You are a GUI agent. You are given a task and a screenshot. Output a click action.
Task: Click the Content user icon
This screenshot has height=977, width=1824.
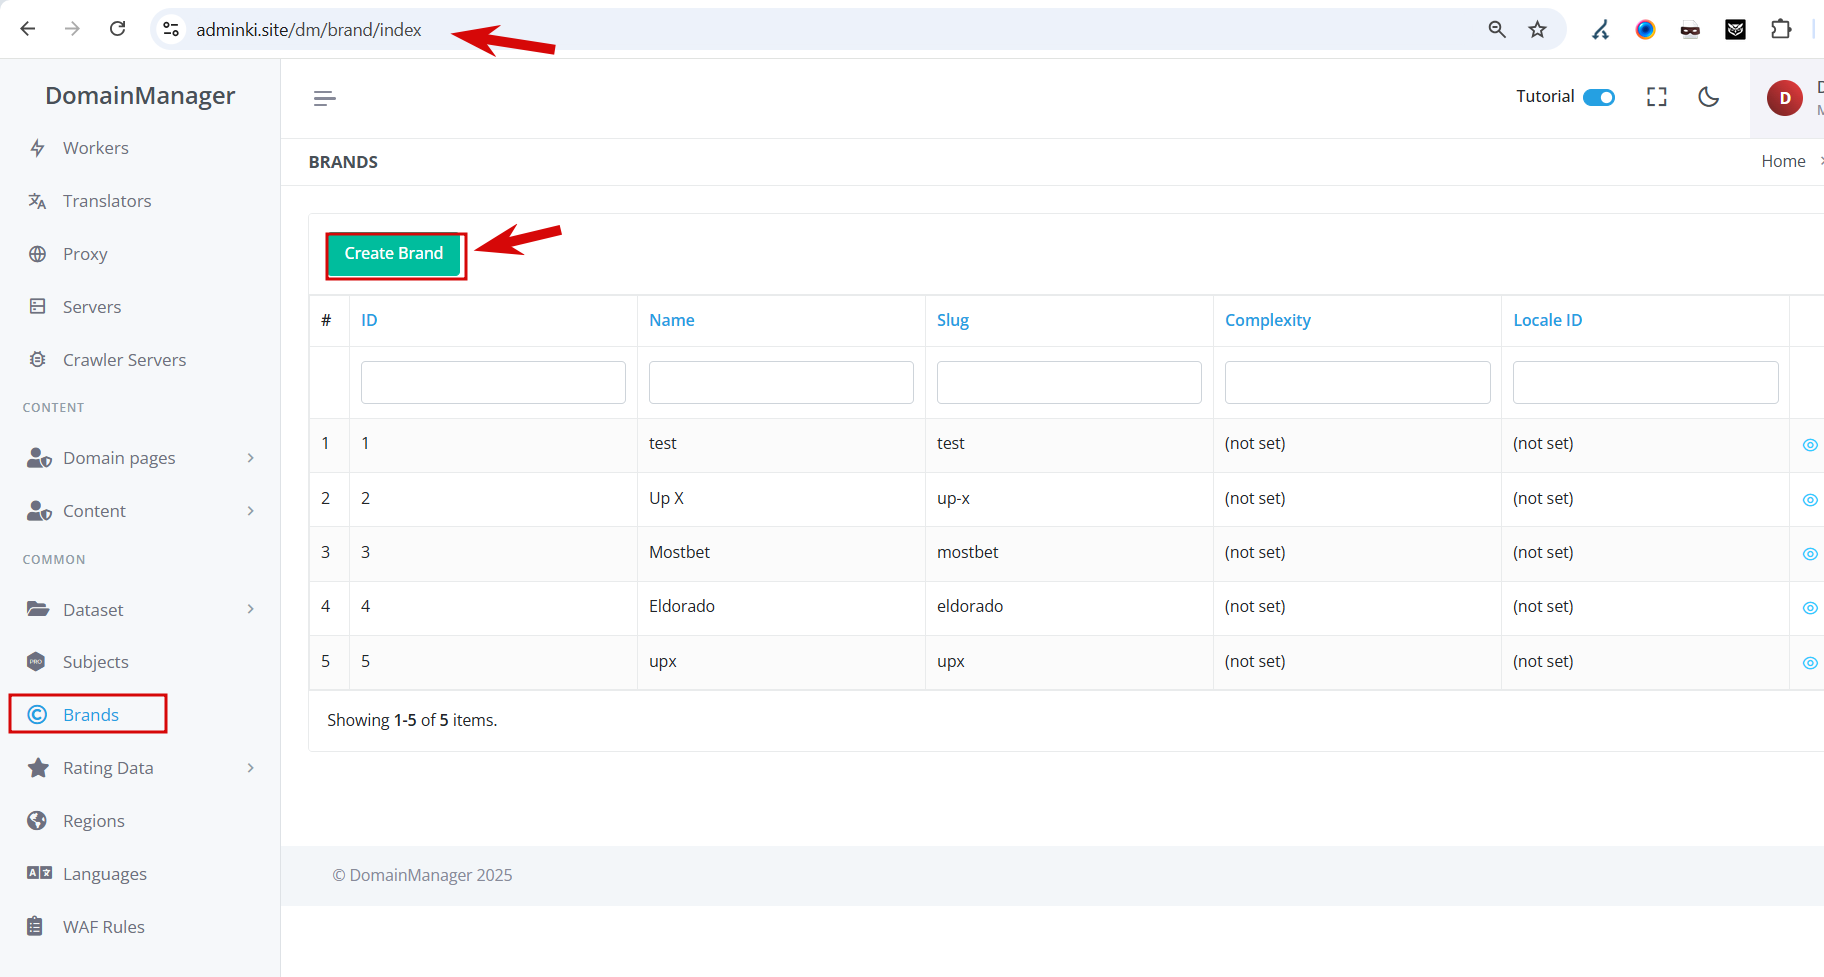click(39, 511)
